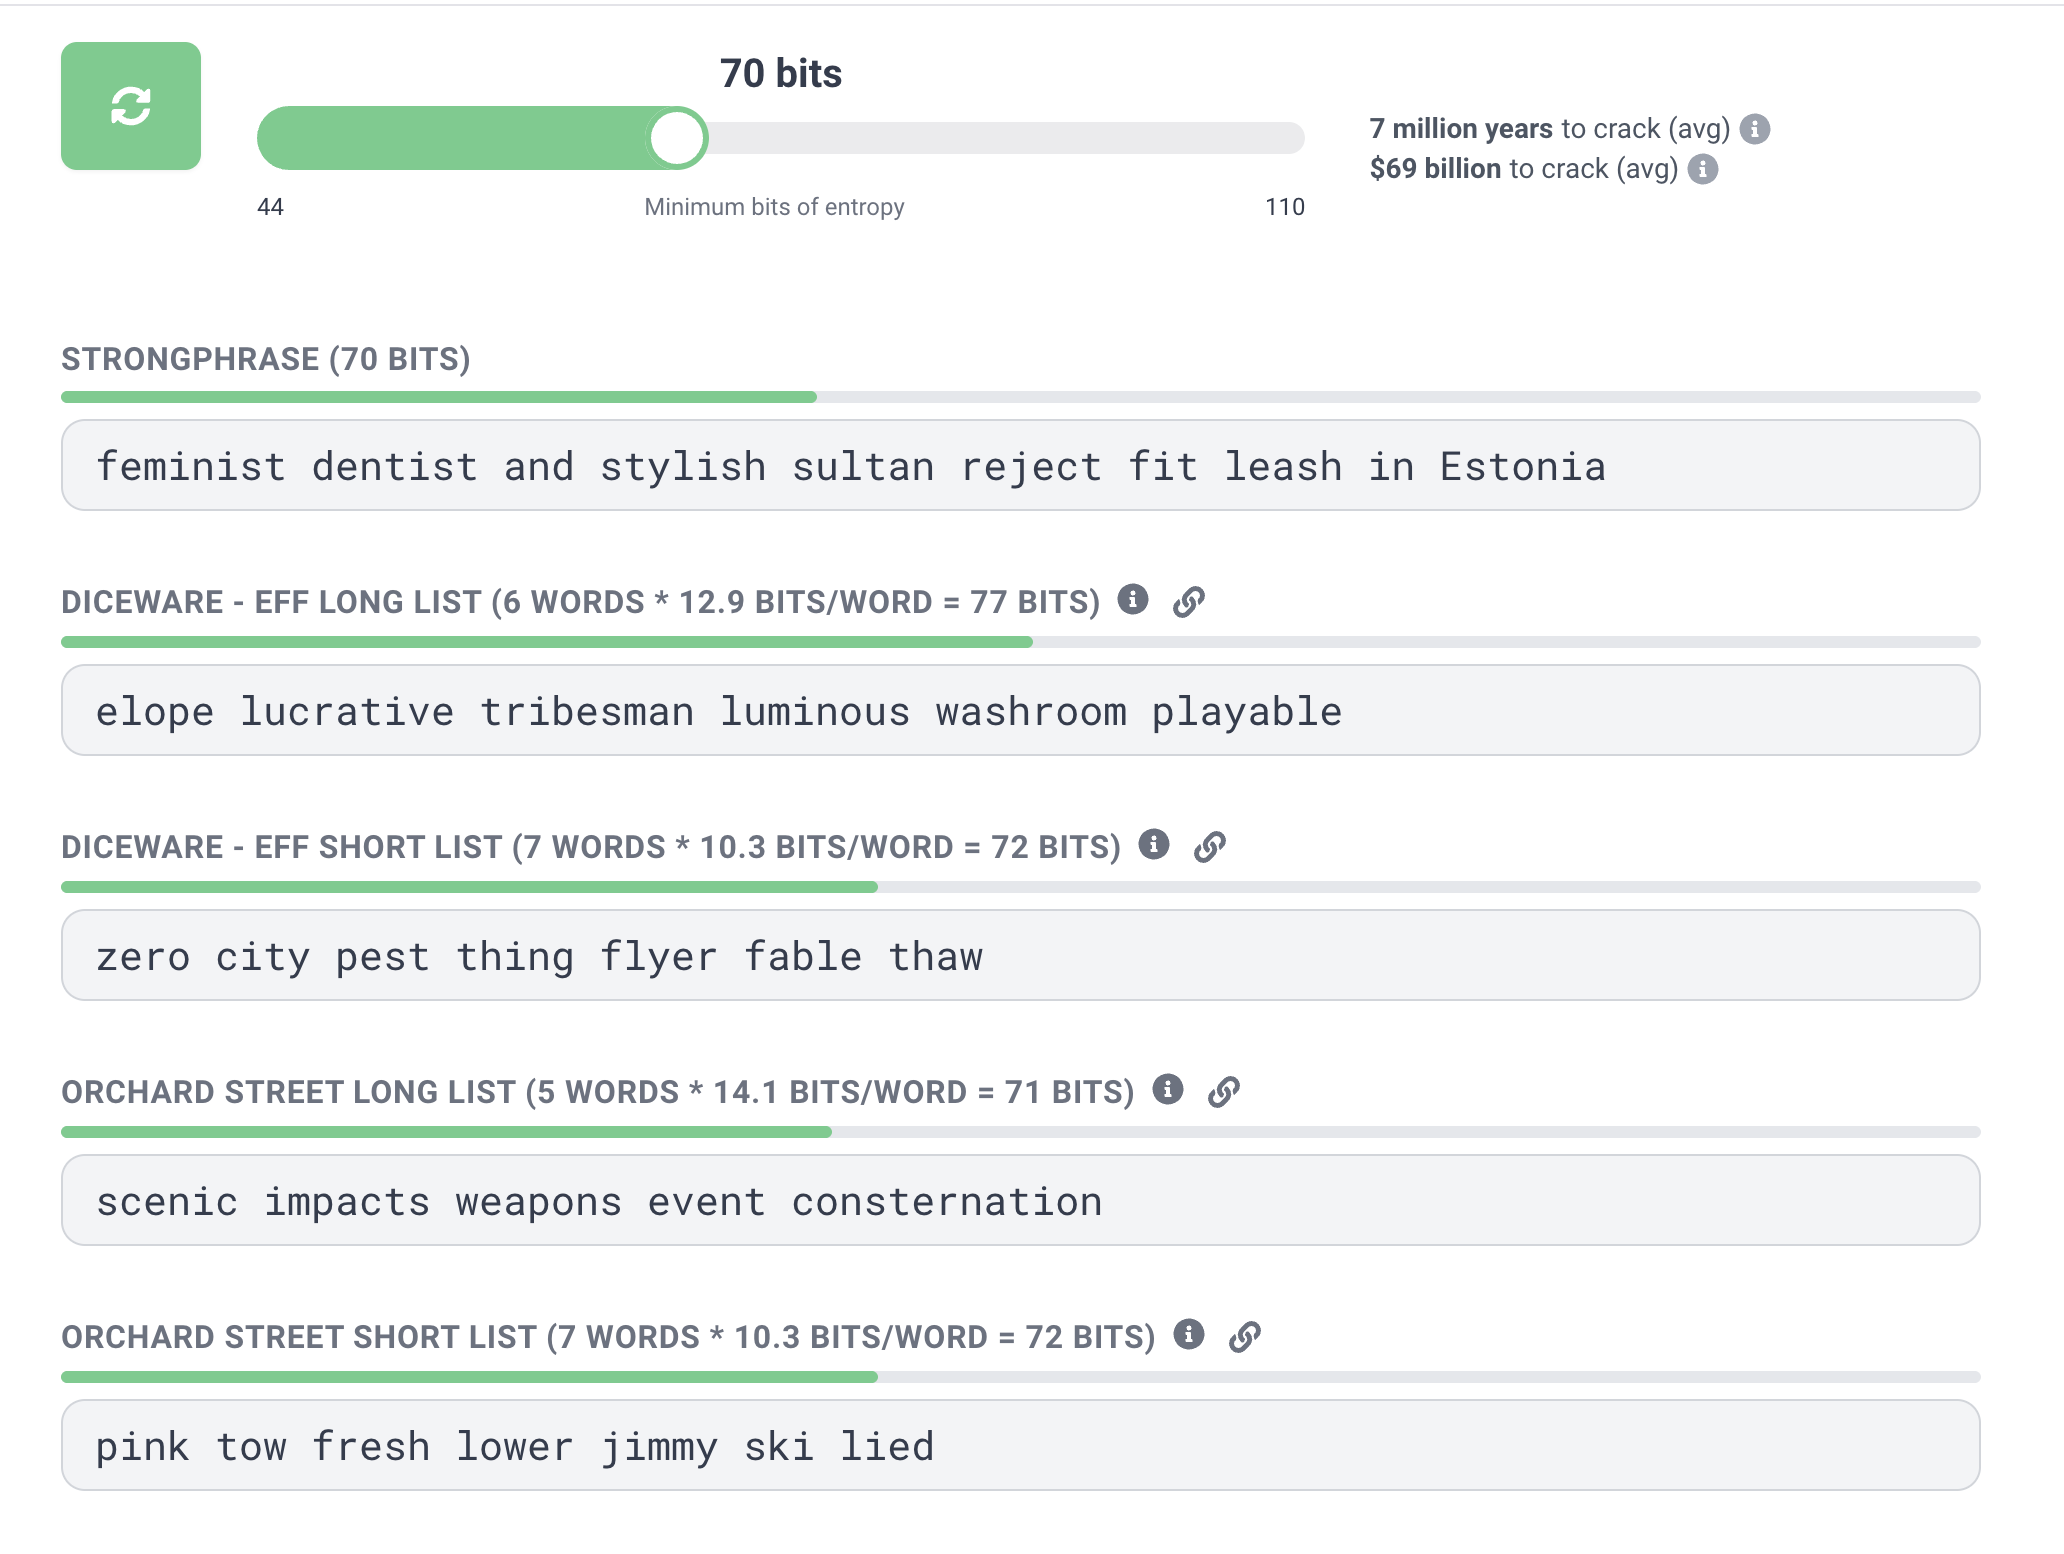Select the passphrase 'elope lucrative tribesman luminous washroom playable'

click(x=1021, y=710)
